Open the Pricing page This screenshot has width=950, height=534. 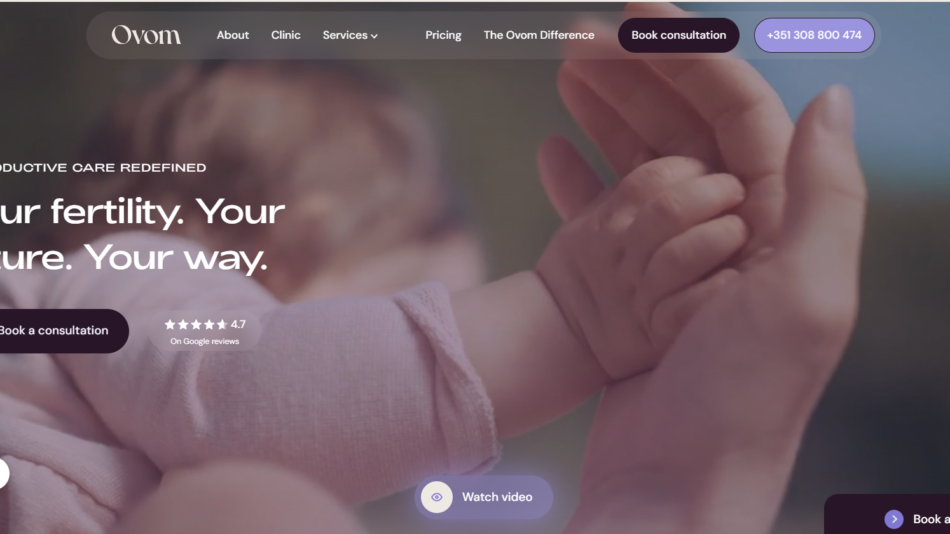[443, 35]
